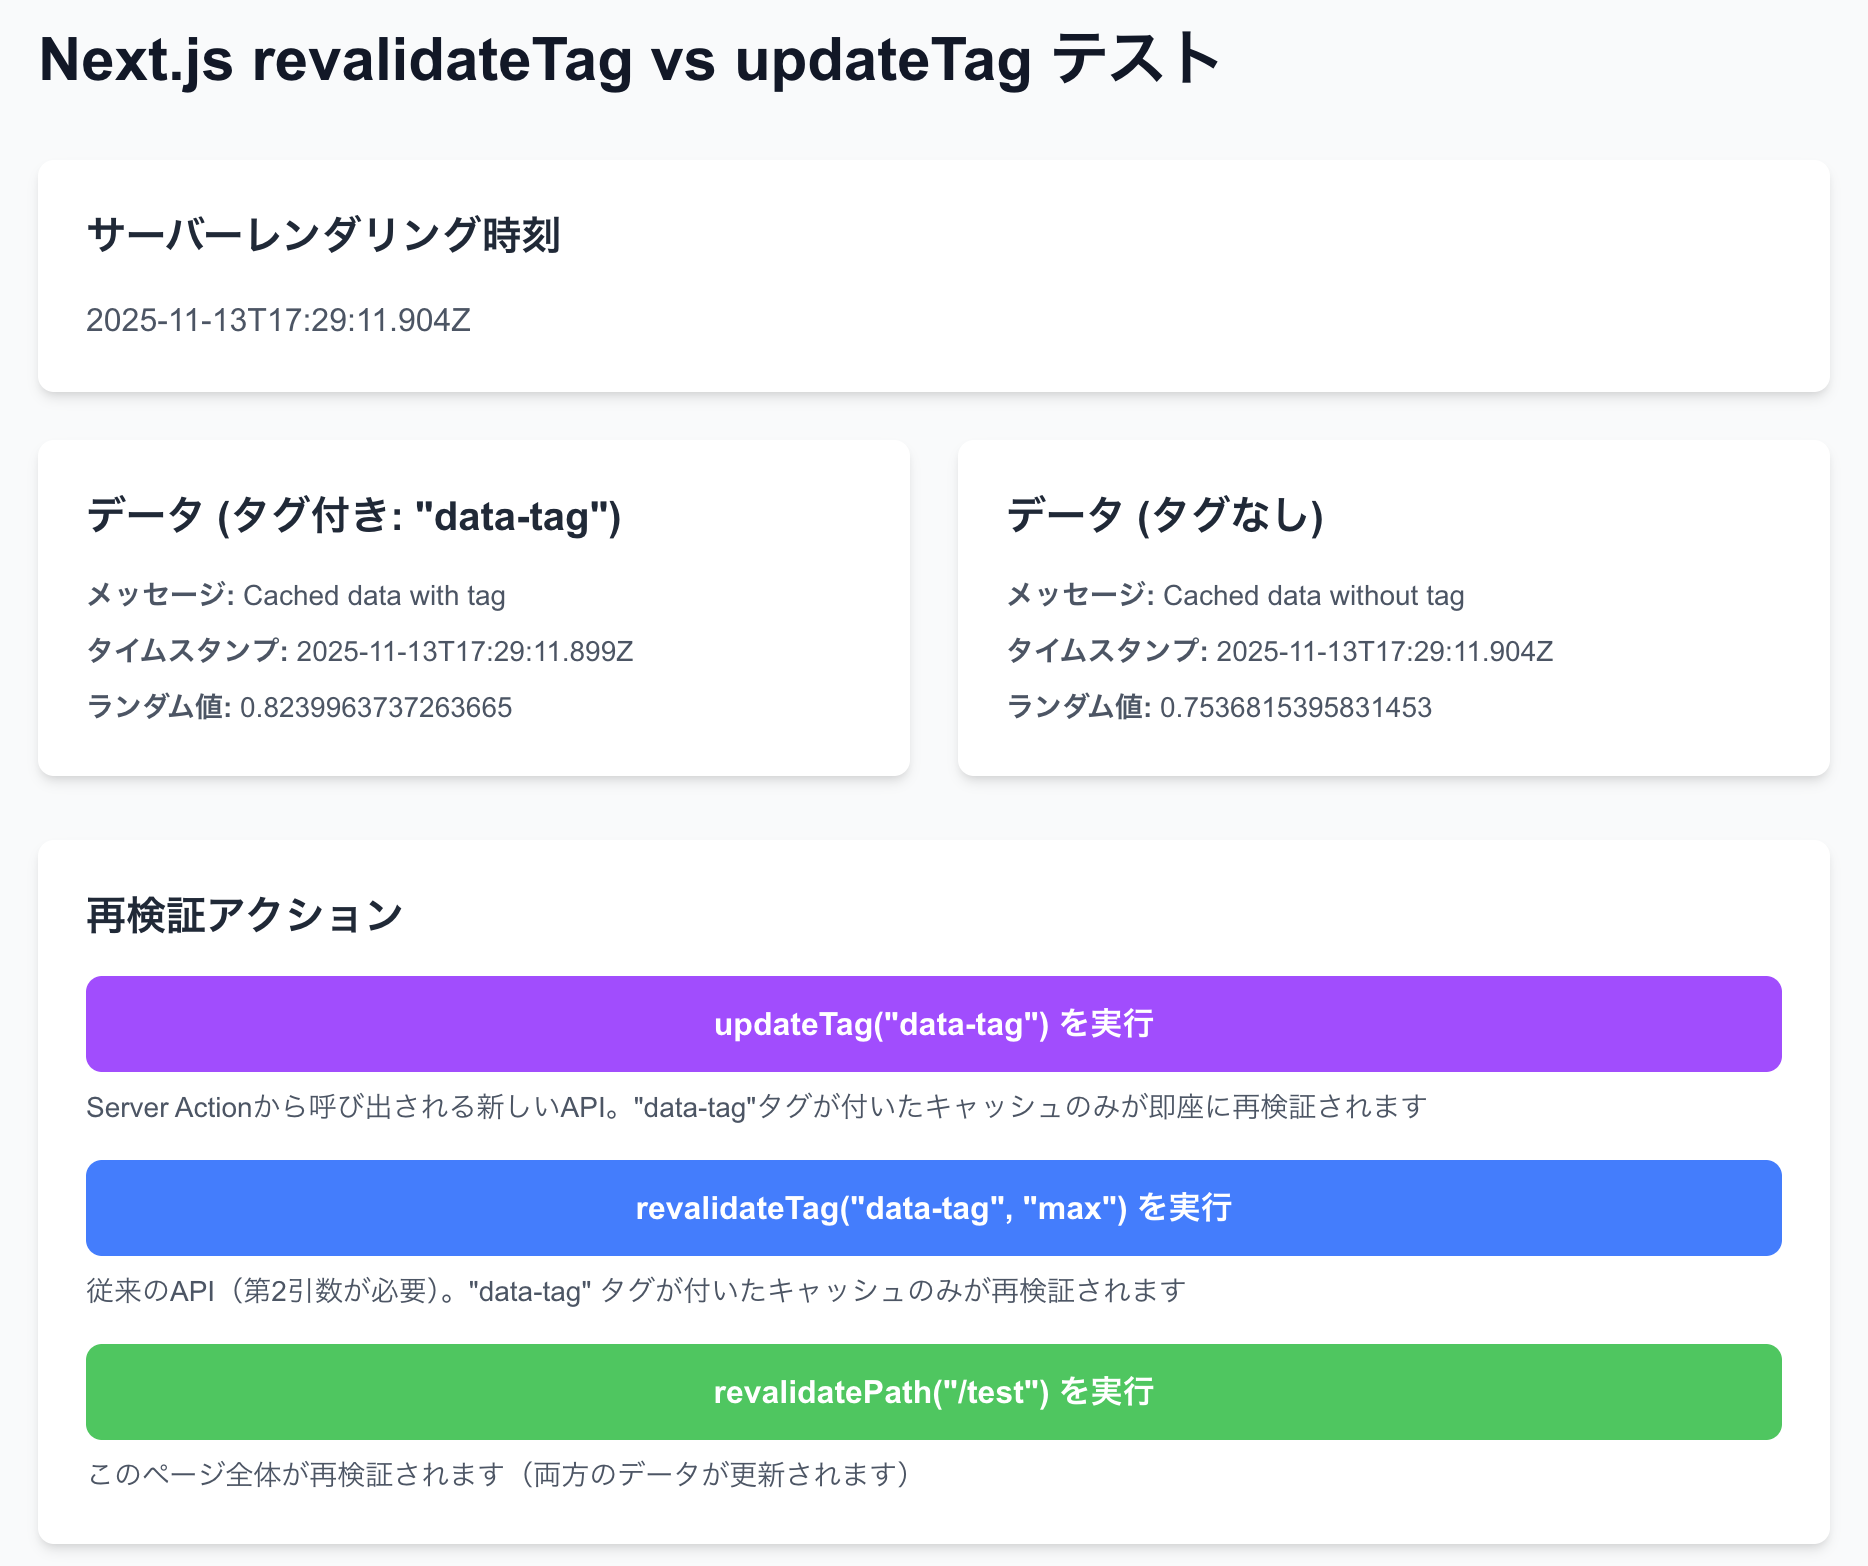The height and width of the screenshot is (1566, 1868).
Task: Select the untagged random value 0.7536815395831453
Action: pos(1219,707)
